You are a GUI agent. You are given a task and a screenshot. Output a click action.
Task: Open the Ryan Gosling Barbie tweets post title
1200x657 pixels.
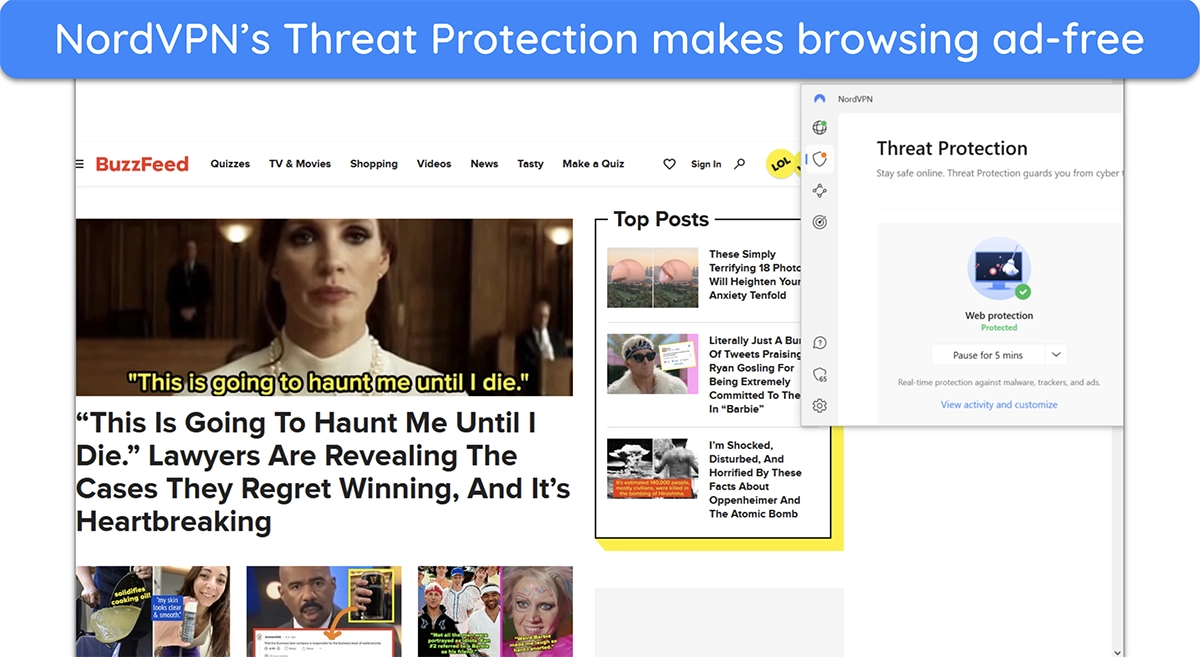click(x=755, y=375)
